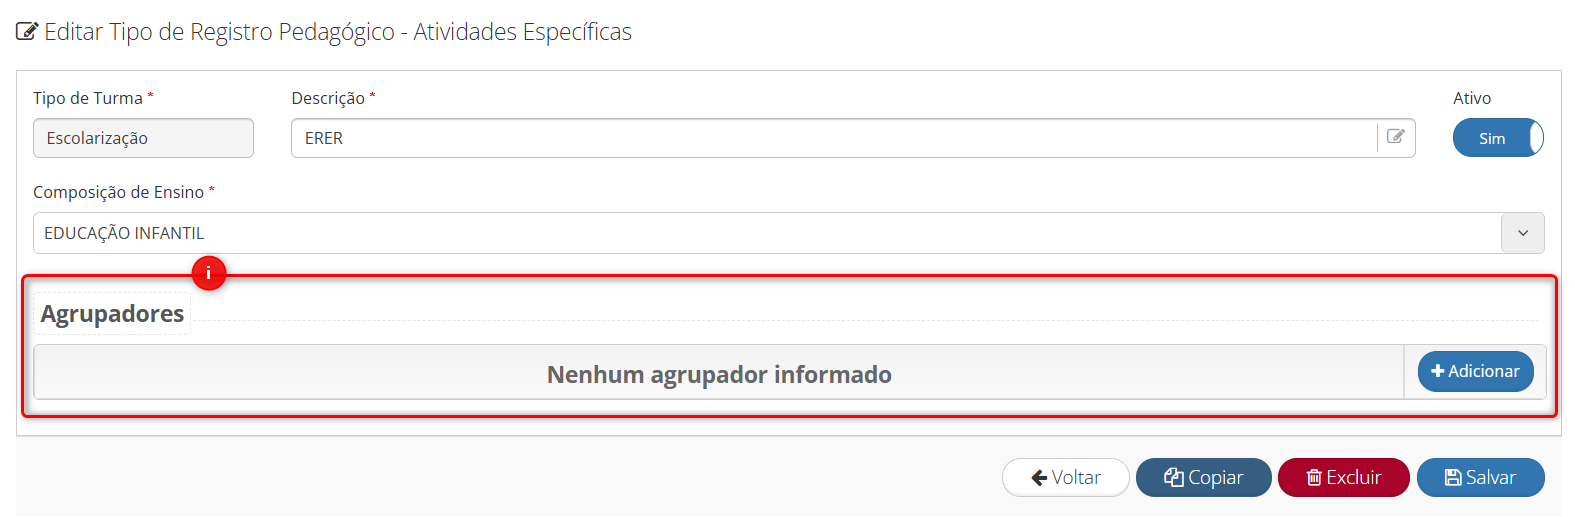Click the edit icon beside the page title
This screenshot has height=517, width=1575.
pos(27,32)
